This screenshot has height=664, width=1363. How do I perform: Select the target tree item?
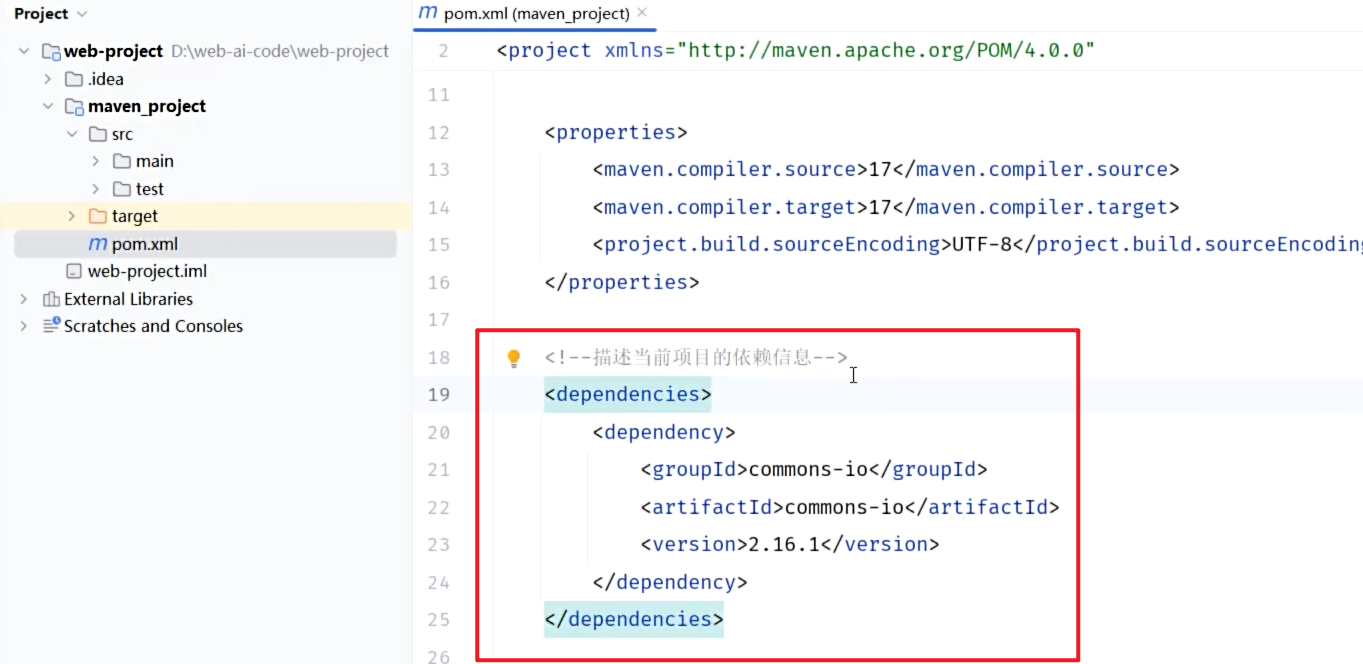135,216
